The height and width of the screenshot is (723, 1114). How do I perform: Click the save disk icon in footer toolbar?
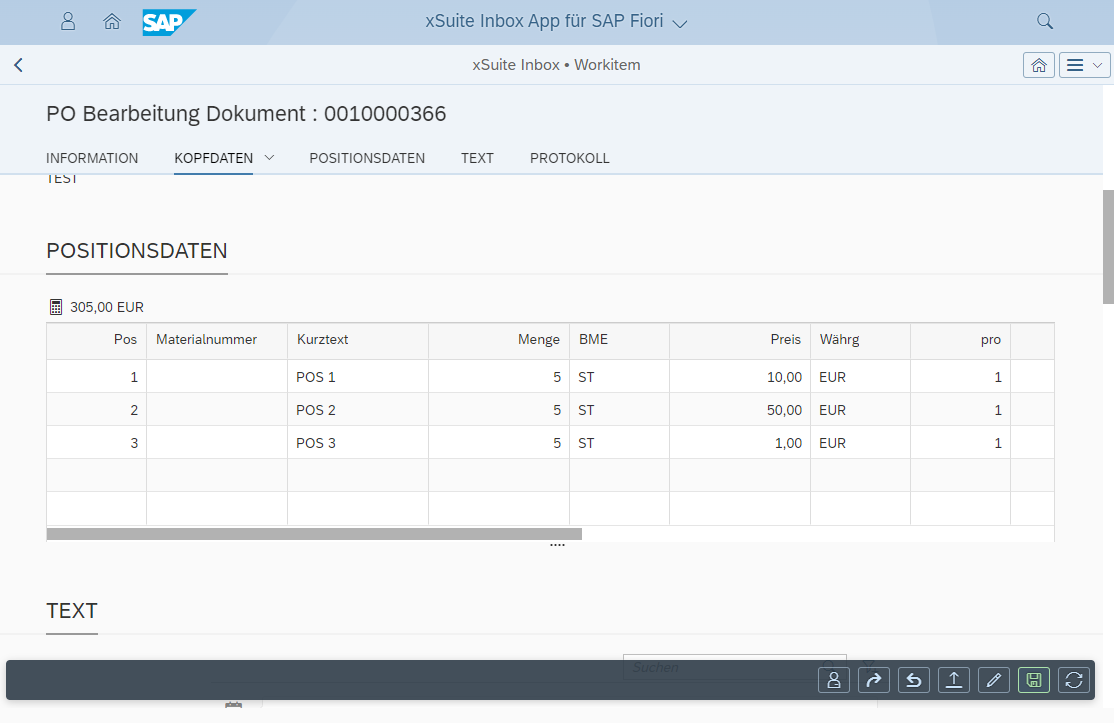click(1034, 680)
